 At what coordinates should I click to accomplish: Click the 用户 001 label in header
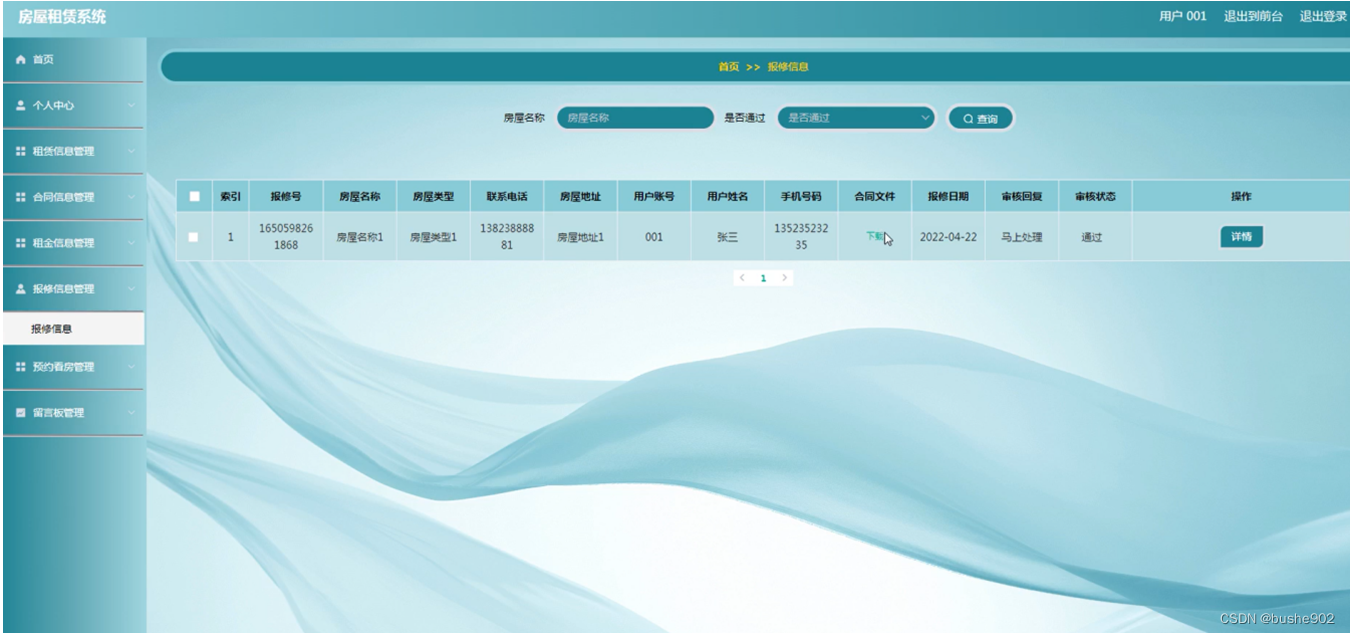(x=1183, y=16)
